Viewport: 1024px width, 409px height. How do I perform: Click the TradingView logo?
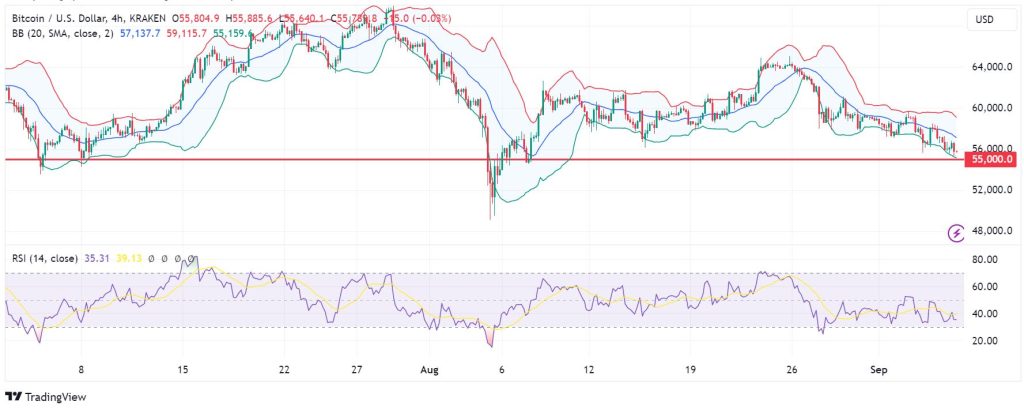coord(46,397)
